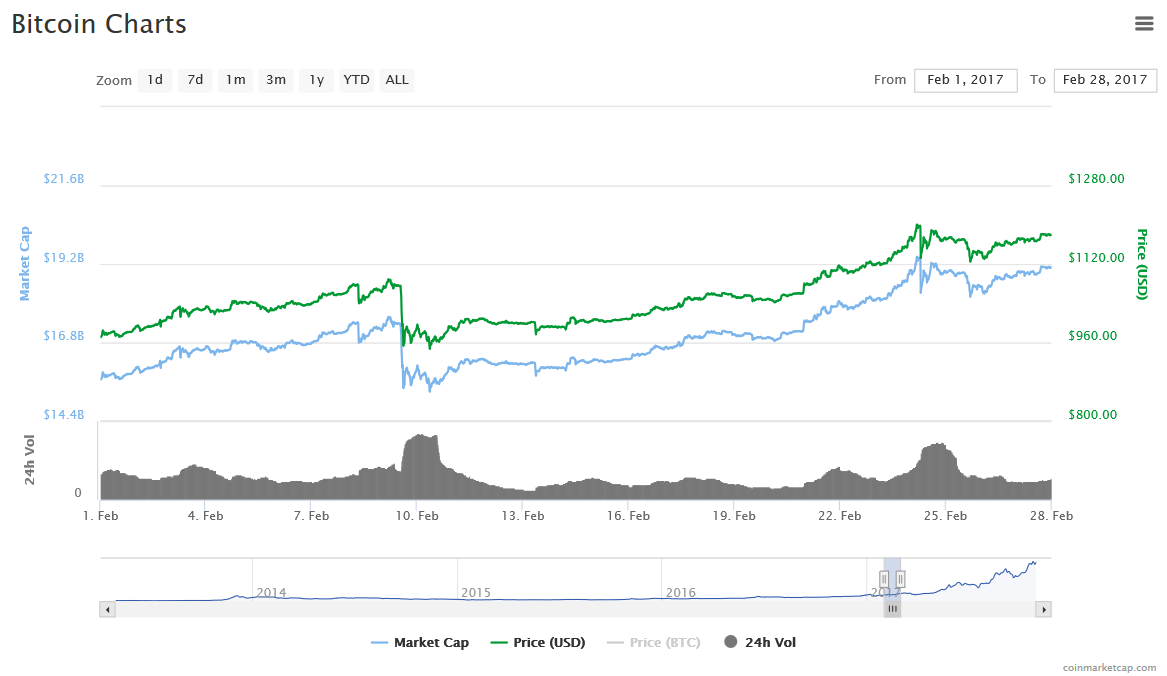Click the $1120.00 price axis label
The height and width of the screenshot is (676, 1167).
point(1096,258)
